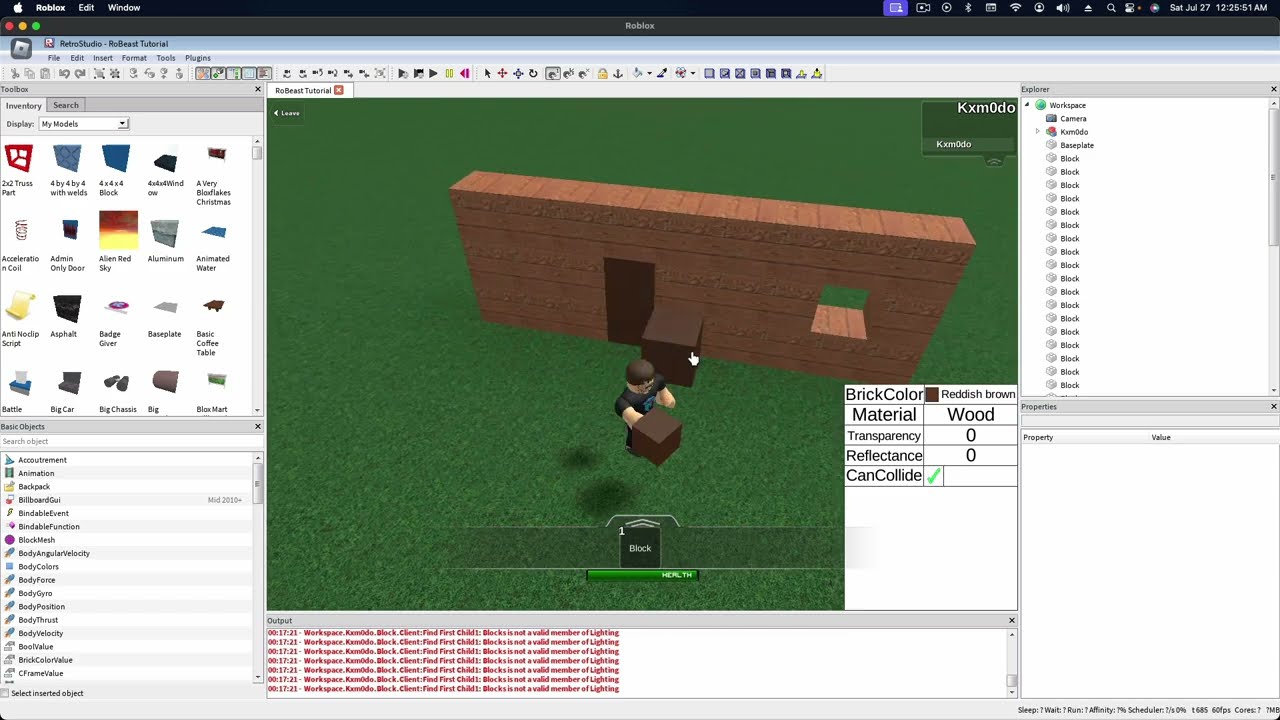This screenshot has width=1280, height=720.
Task: Open the Plugins menu
Action: pos(198,58)
